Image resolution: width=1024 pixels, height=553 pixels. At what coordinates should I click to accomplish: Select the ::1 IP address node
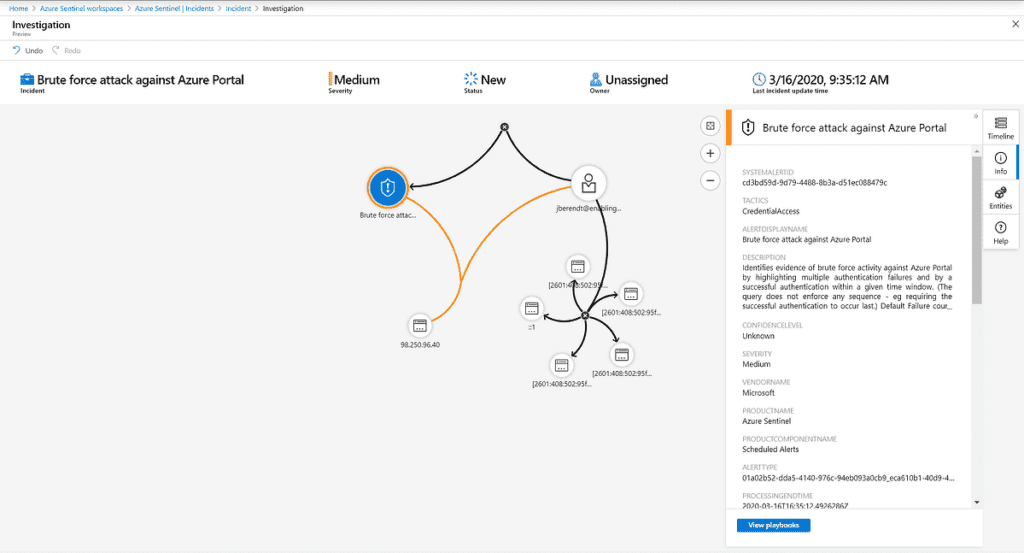click(532, 308)
